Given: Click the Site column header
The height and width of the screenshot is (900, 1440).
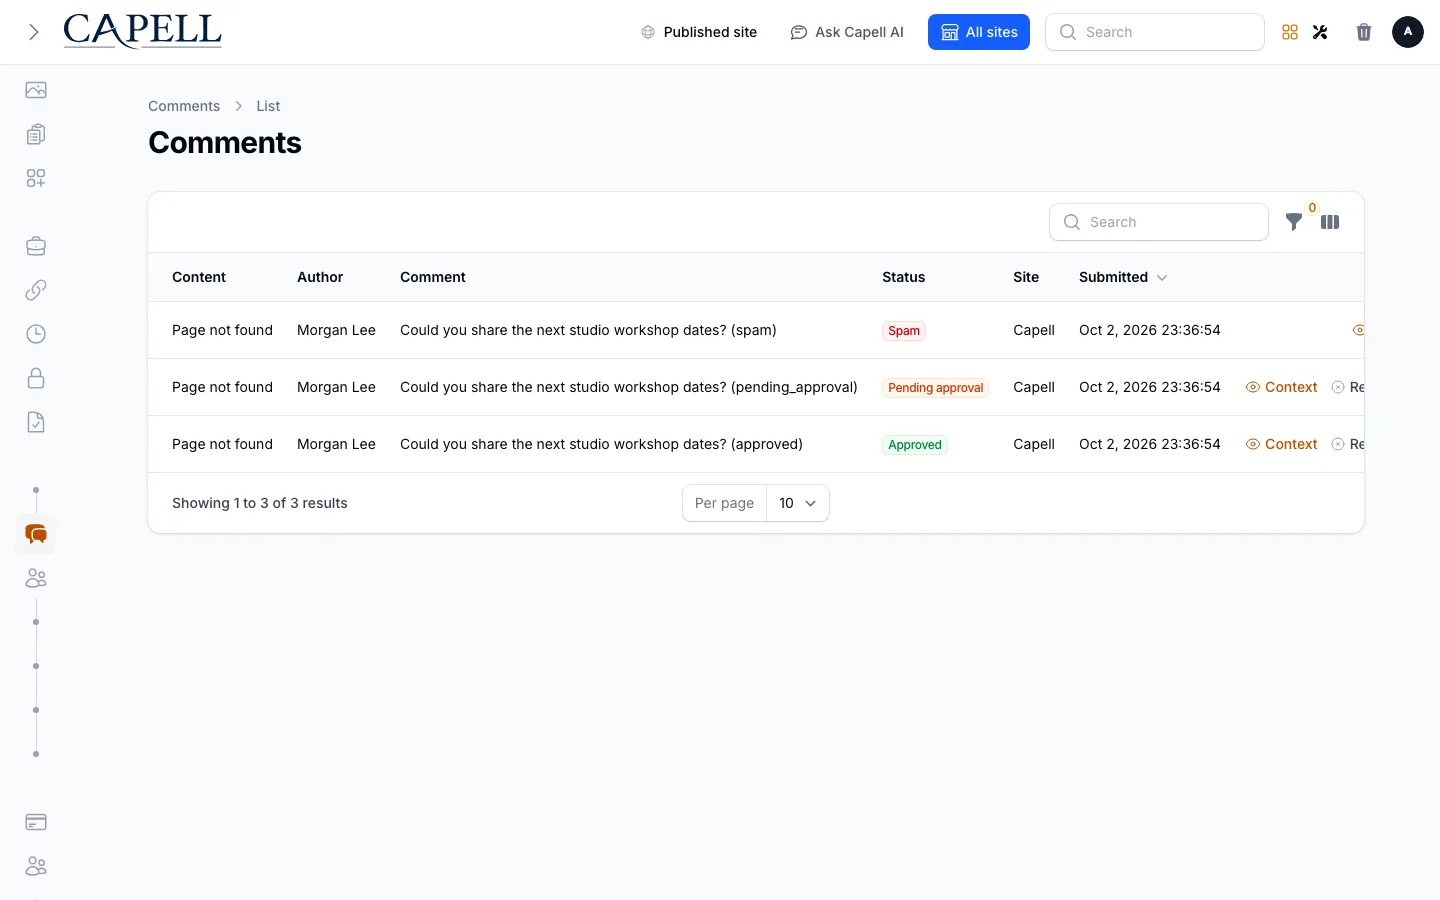Looking at the screenshot, I should 1026,277.
